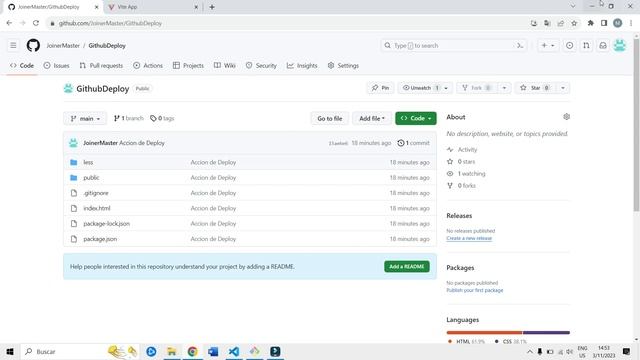Open the browser side panel icon

click(x=604, y=23)
